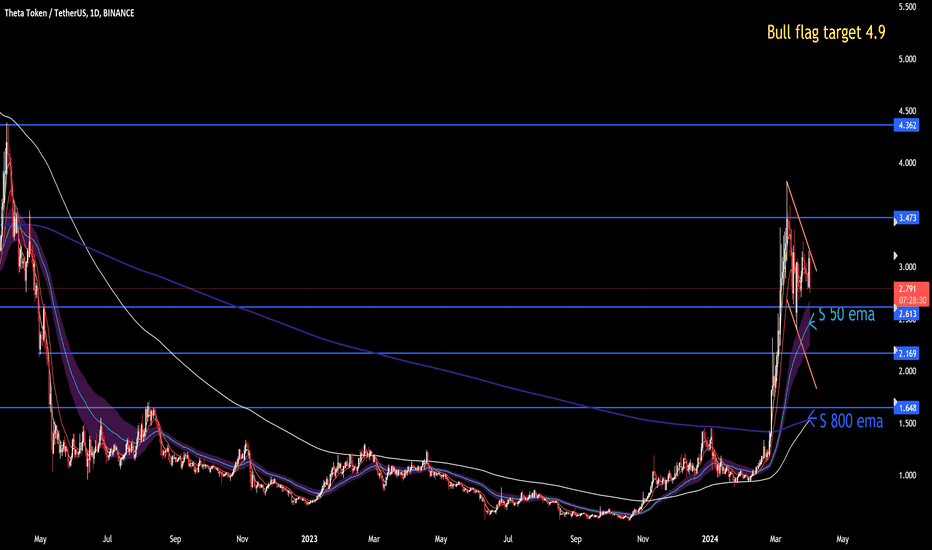
Task: Click the 5.000 value on price axis
Action: tap(907, 59)
